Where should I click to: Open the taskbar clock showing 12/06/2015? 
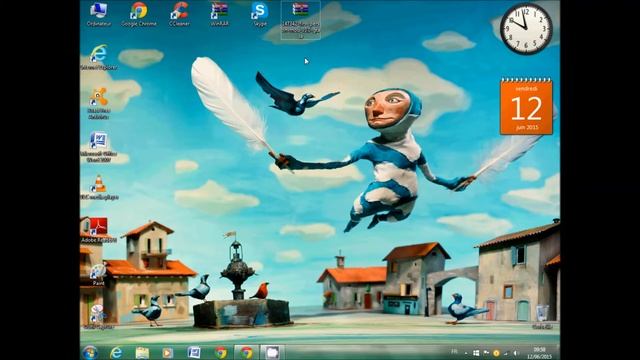point(539,353)
